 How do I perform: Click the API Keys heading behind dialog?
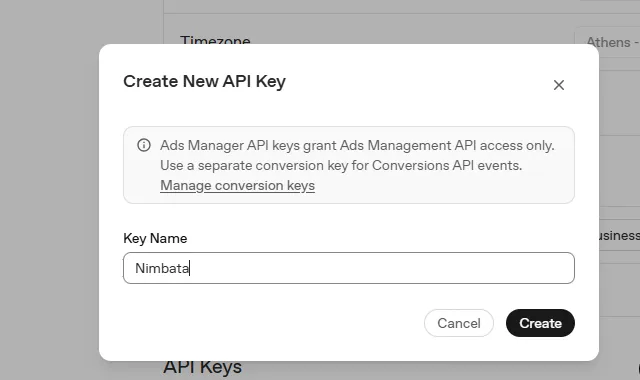202,367
